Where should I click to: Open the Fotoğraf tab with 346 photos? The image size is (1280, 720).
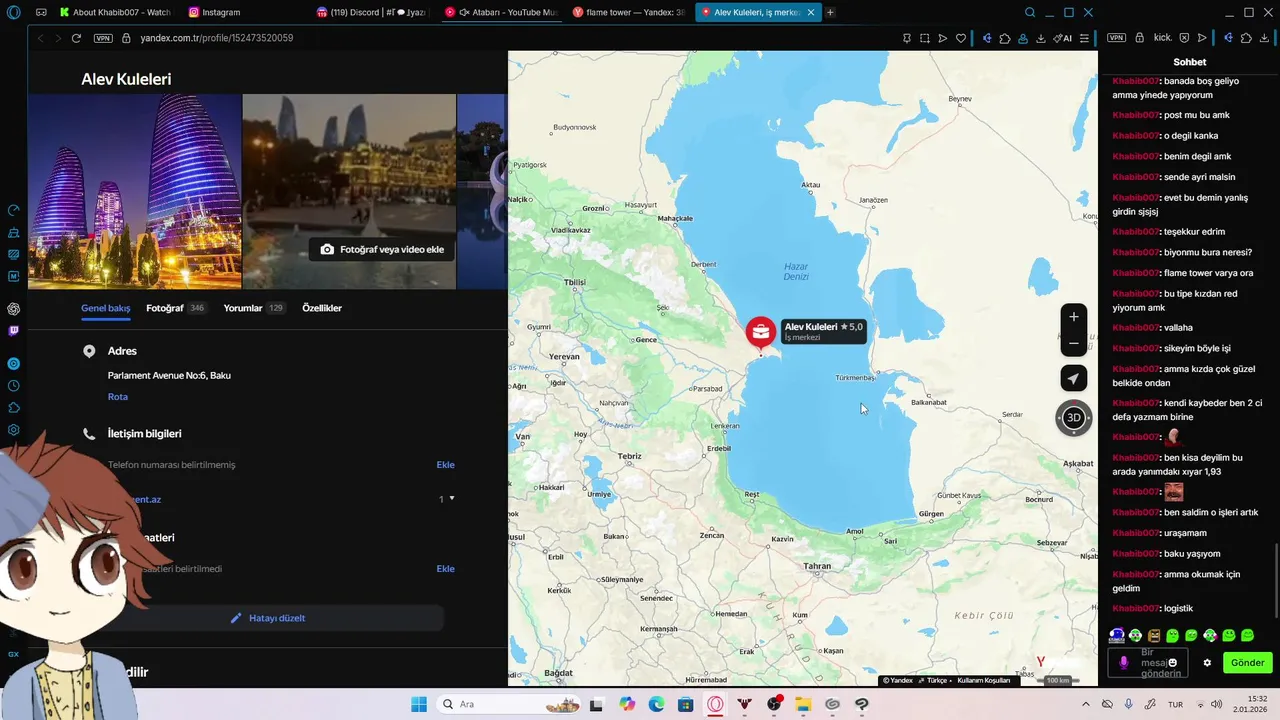176,308
